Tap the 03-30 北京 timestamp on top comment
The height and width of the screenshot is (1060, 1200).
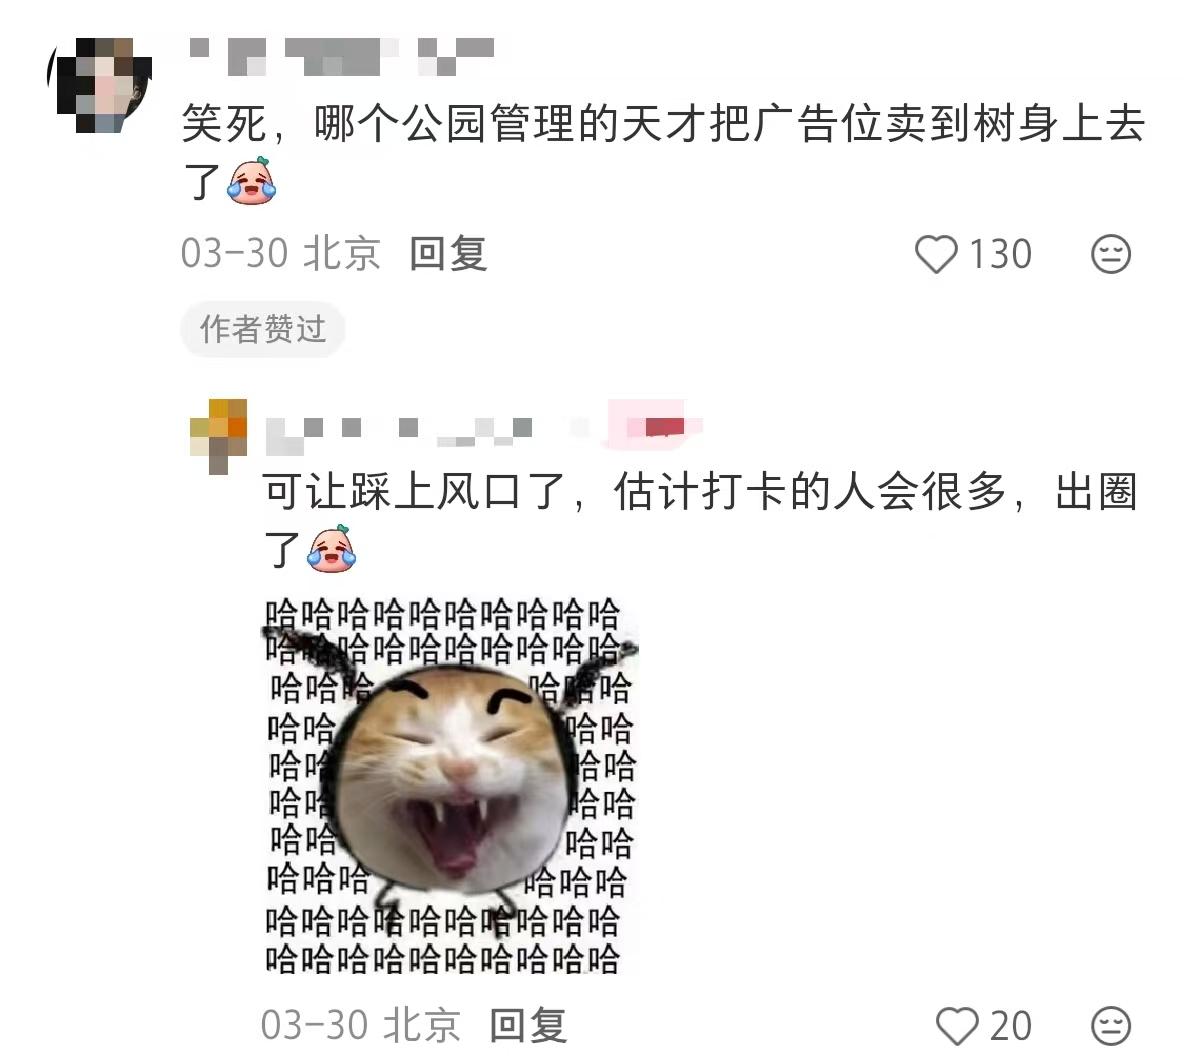coord(281,254)
